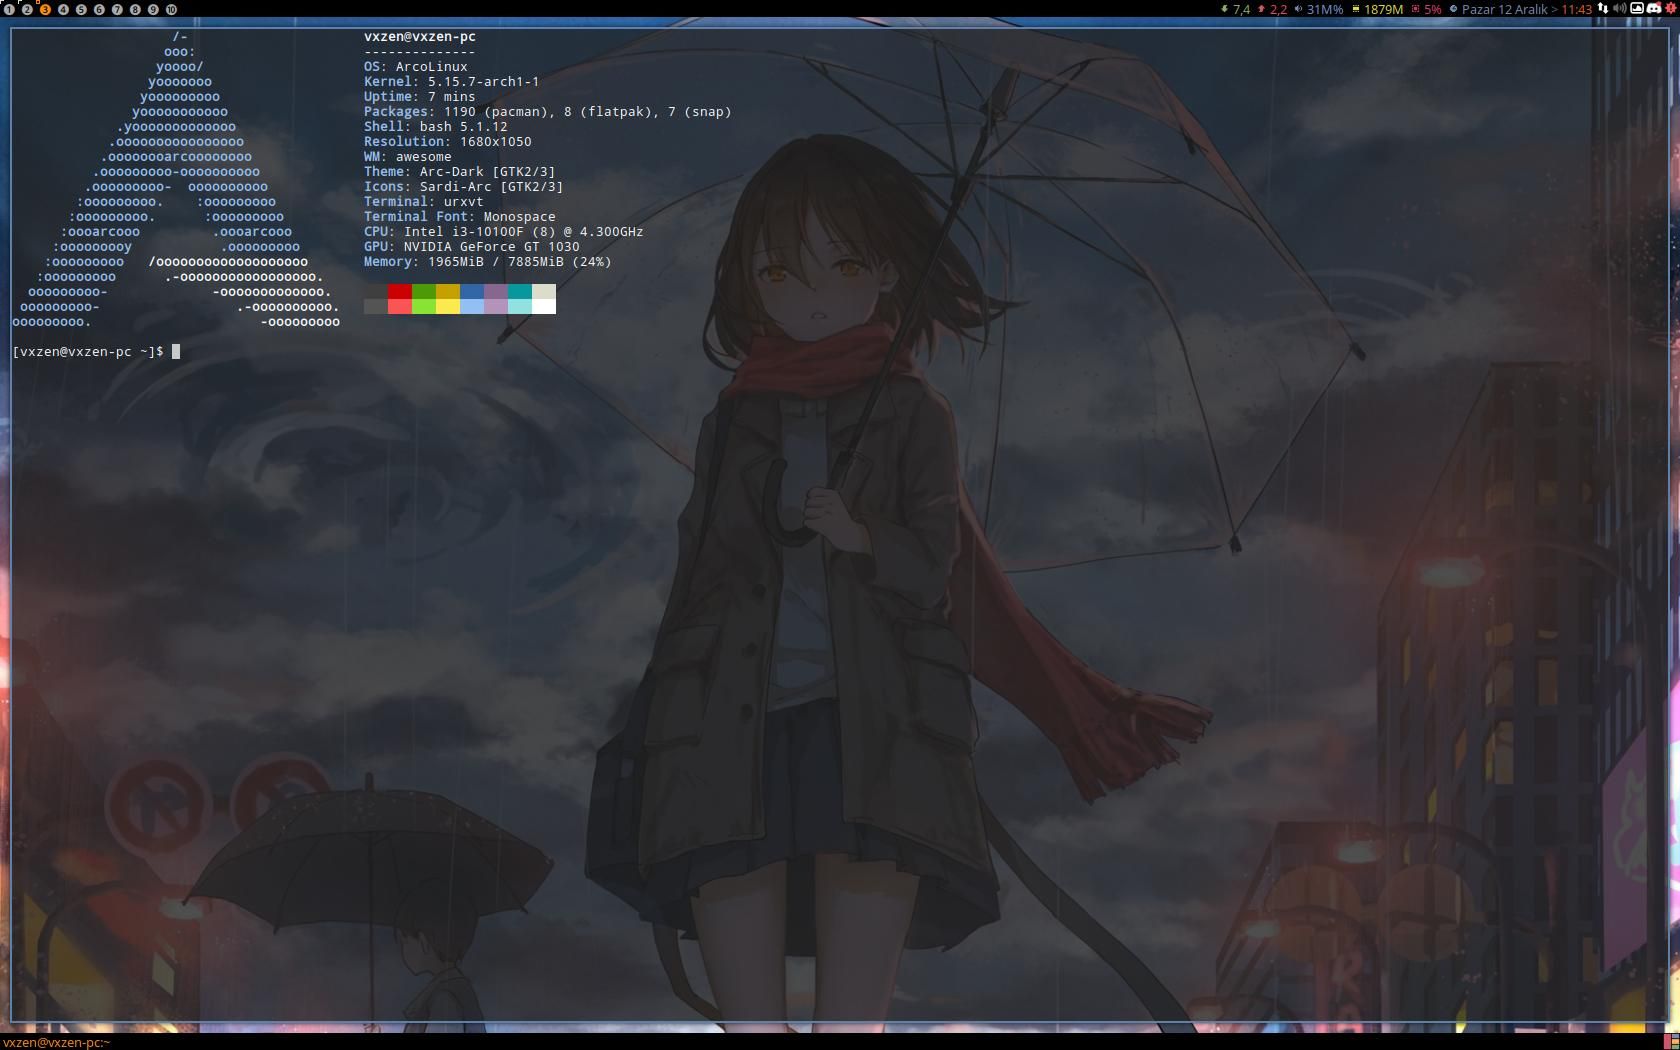Click the mustard yellow neofetch color block
This screenshot has width=1680, height=1050.
448,291
